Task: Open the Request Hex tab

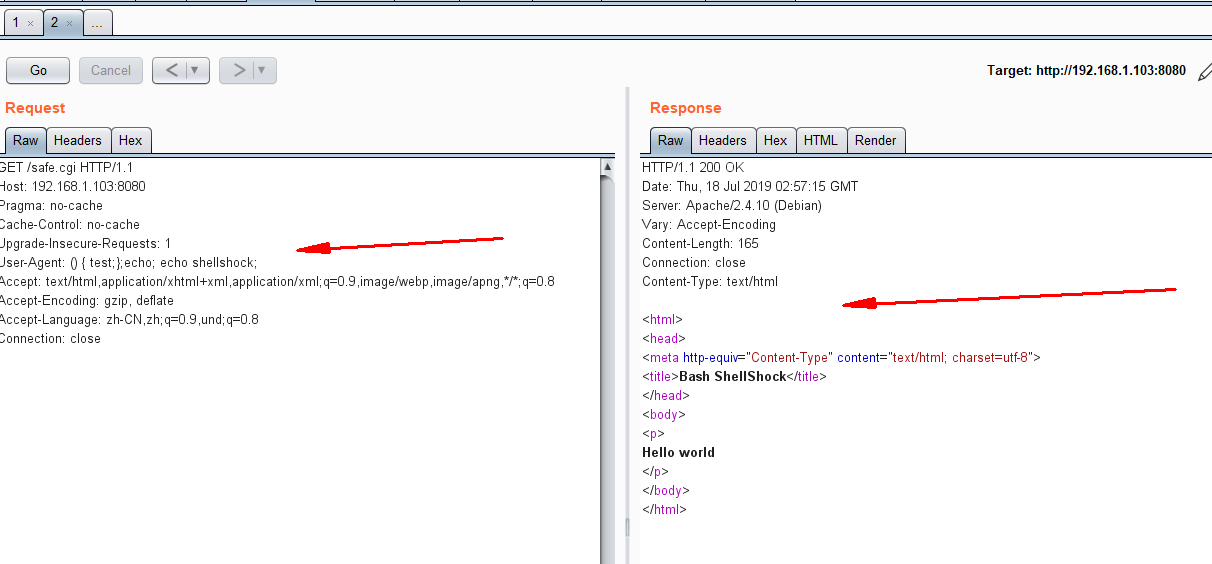Action: point(131,141)
